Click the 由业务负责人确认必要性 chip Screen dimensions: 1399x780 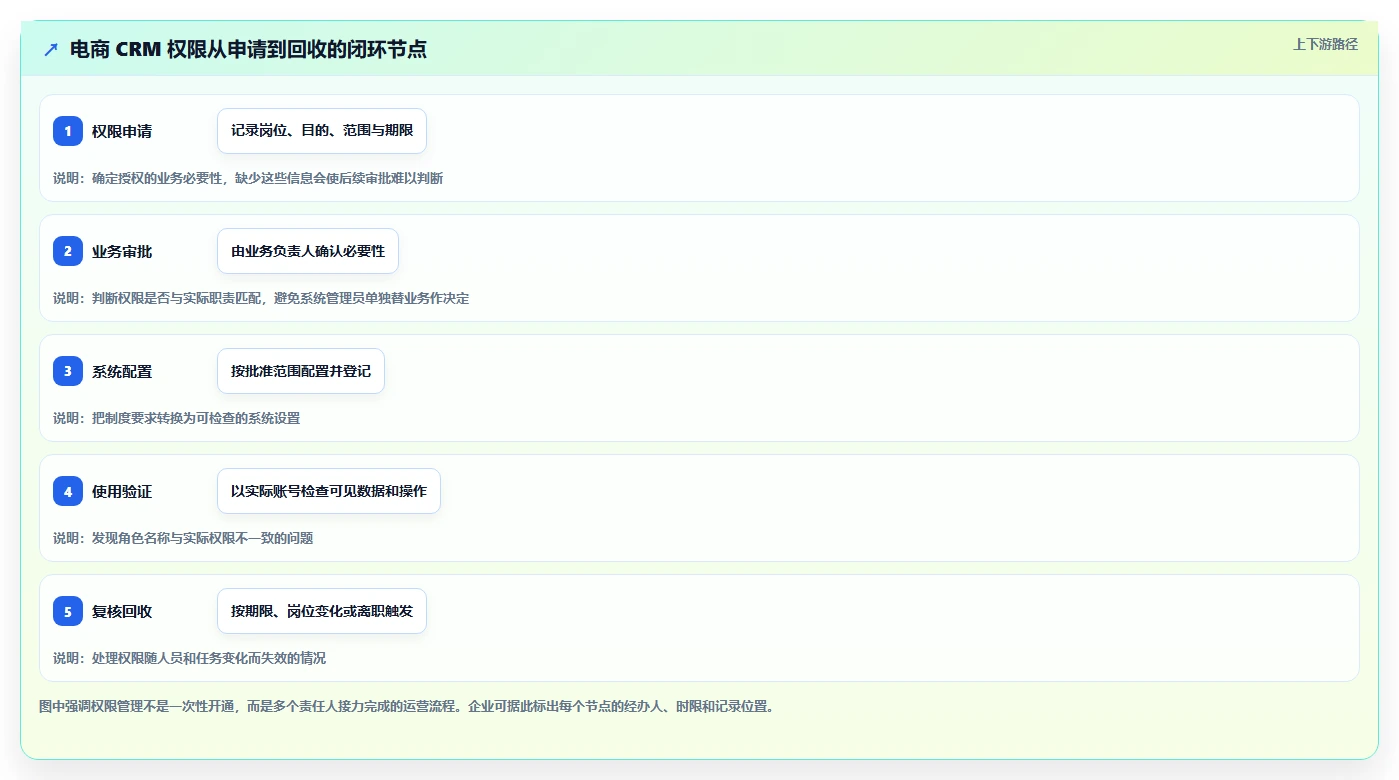pos(308,251)
